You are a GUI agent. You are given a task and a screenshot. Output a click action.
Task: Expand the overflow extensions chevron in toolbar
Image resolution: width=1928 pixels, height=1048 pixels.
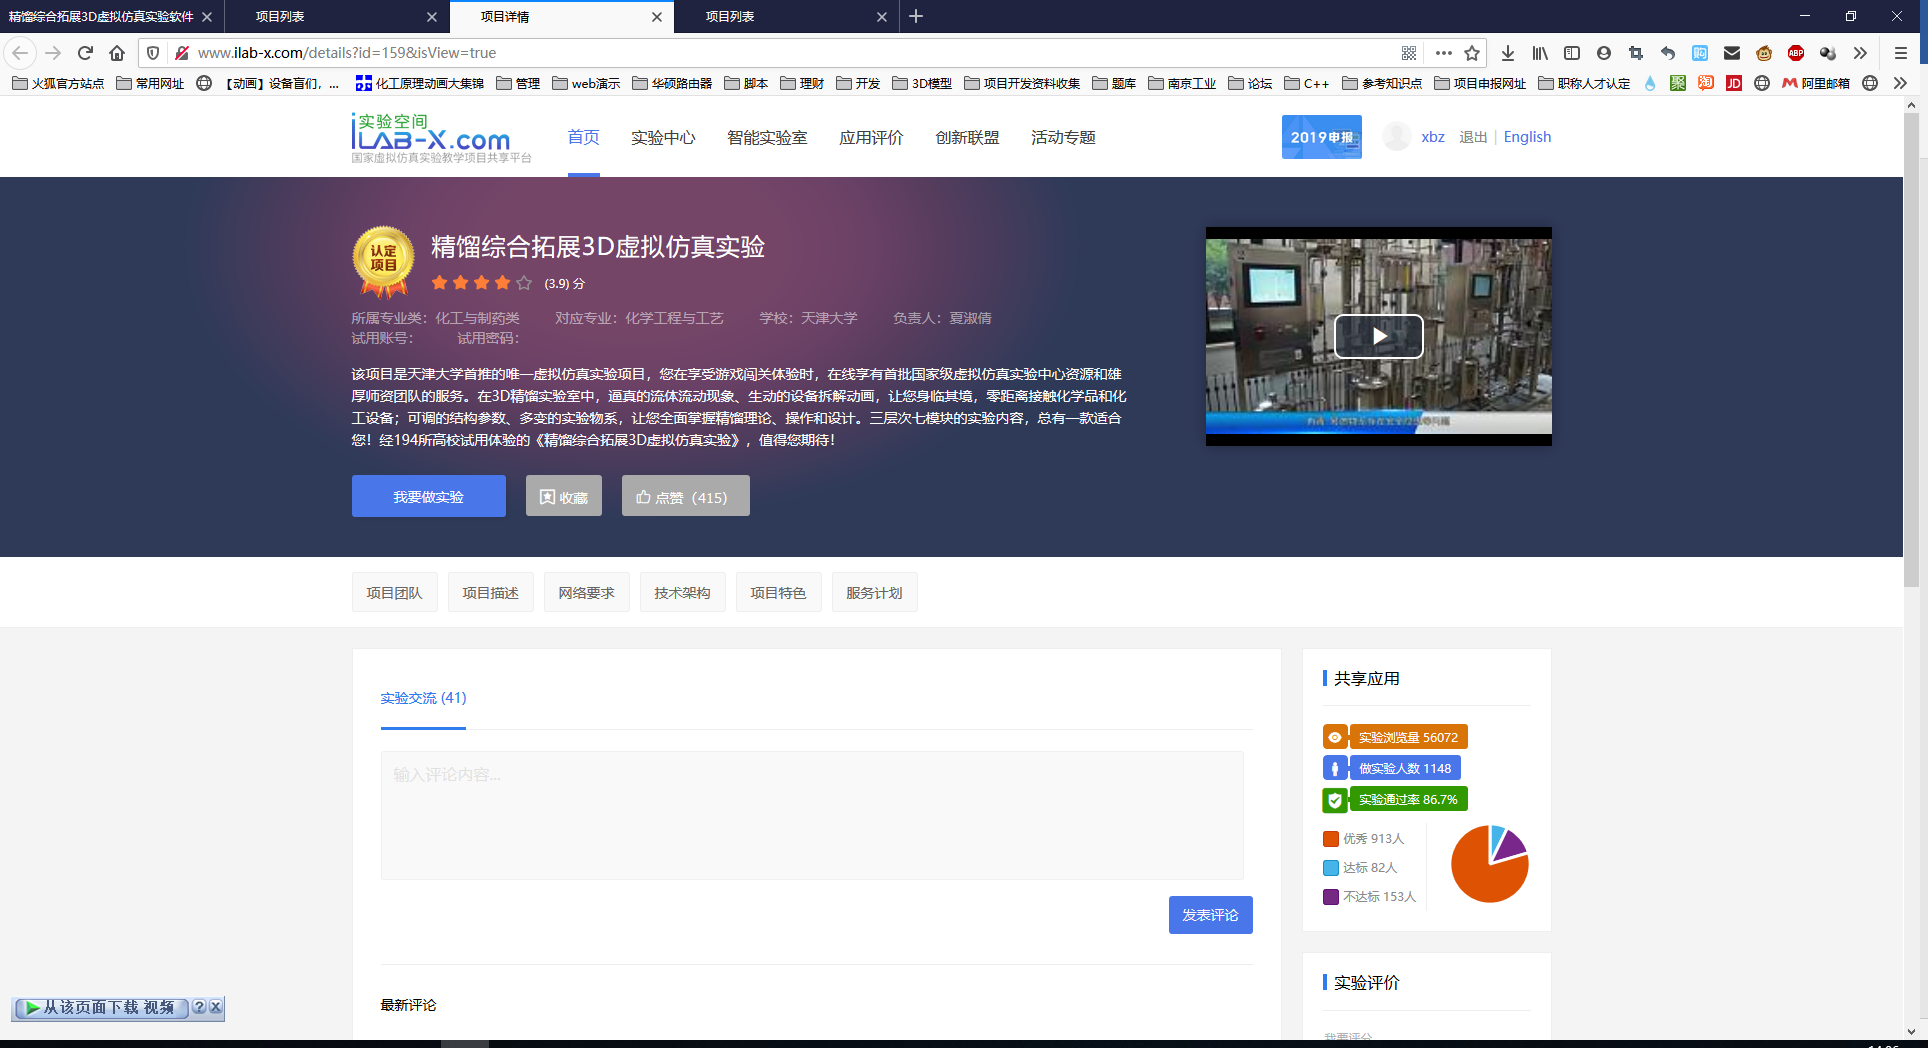pos(1860,53)
